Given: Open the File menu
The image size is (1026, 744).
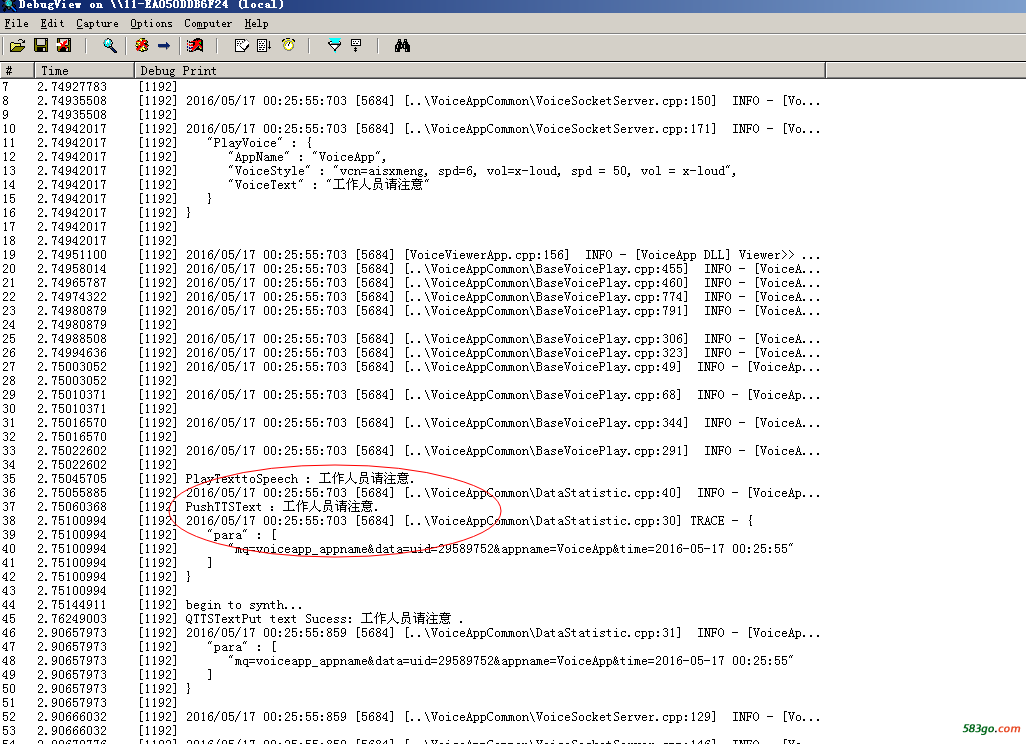Looking at the screenshot, I should coord(16,23).
